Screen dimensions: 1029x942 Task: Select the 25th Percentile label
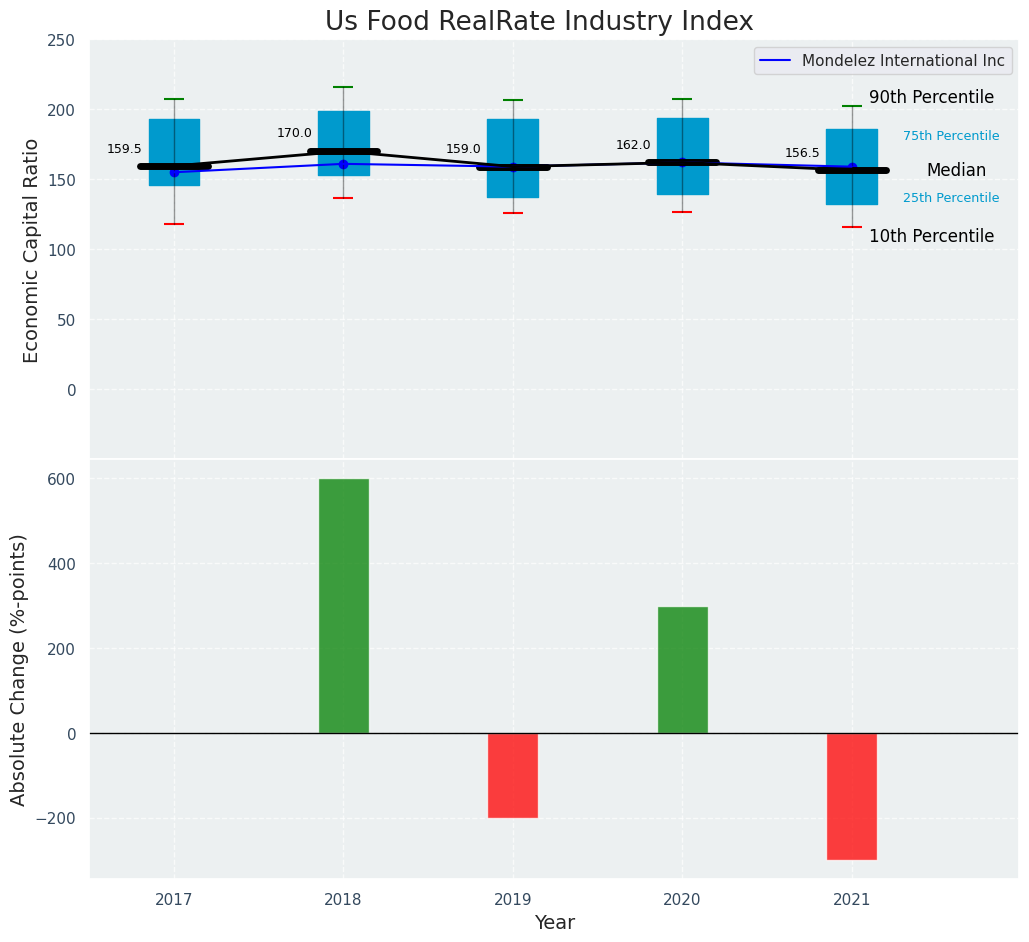click(951, 198)
